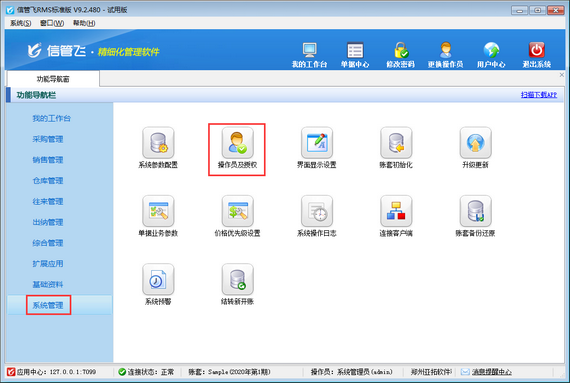Open 单据业务参数 settings icon
Viewport: 570px width, 383px height.
point(158,211)
